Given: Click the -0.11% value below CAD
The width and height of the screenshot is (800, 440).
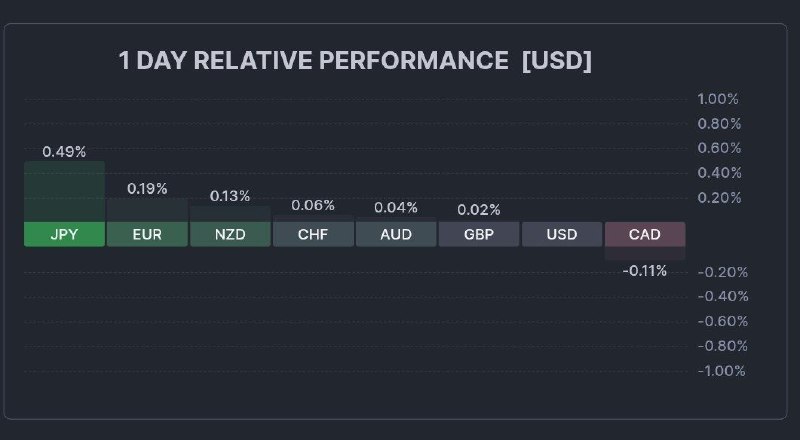Looking at the screenshot, I should (645, 271).
